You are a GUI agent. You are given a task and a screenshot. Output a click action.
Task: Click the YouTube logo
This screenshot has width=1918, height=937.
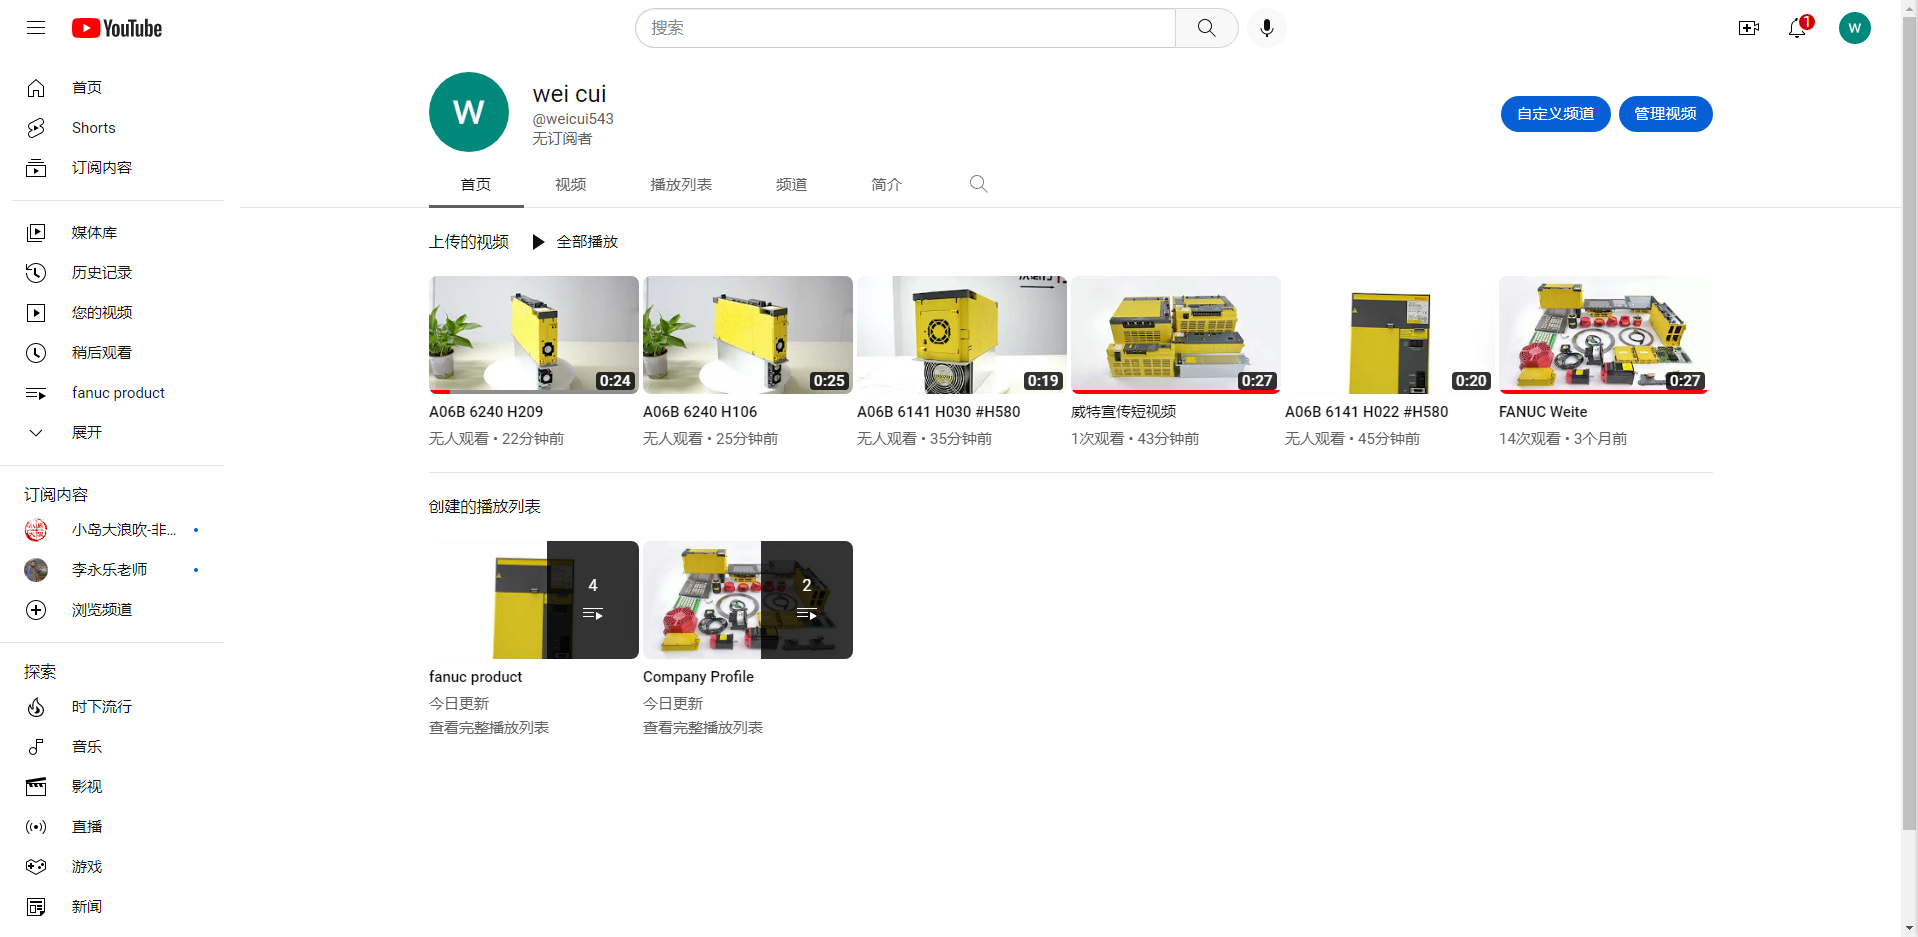click(117, 28)
